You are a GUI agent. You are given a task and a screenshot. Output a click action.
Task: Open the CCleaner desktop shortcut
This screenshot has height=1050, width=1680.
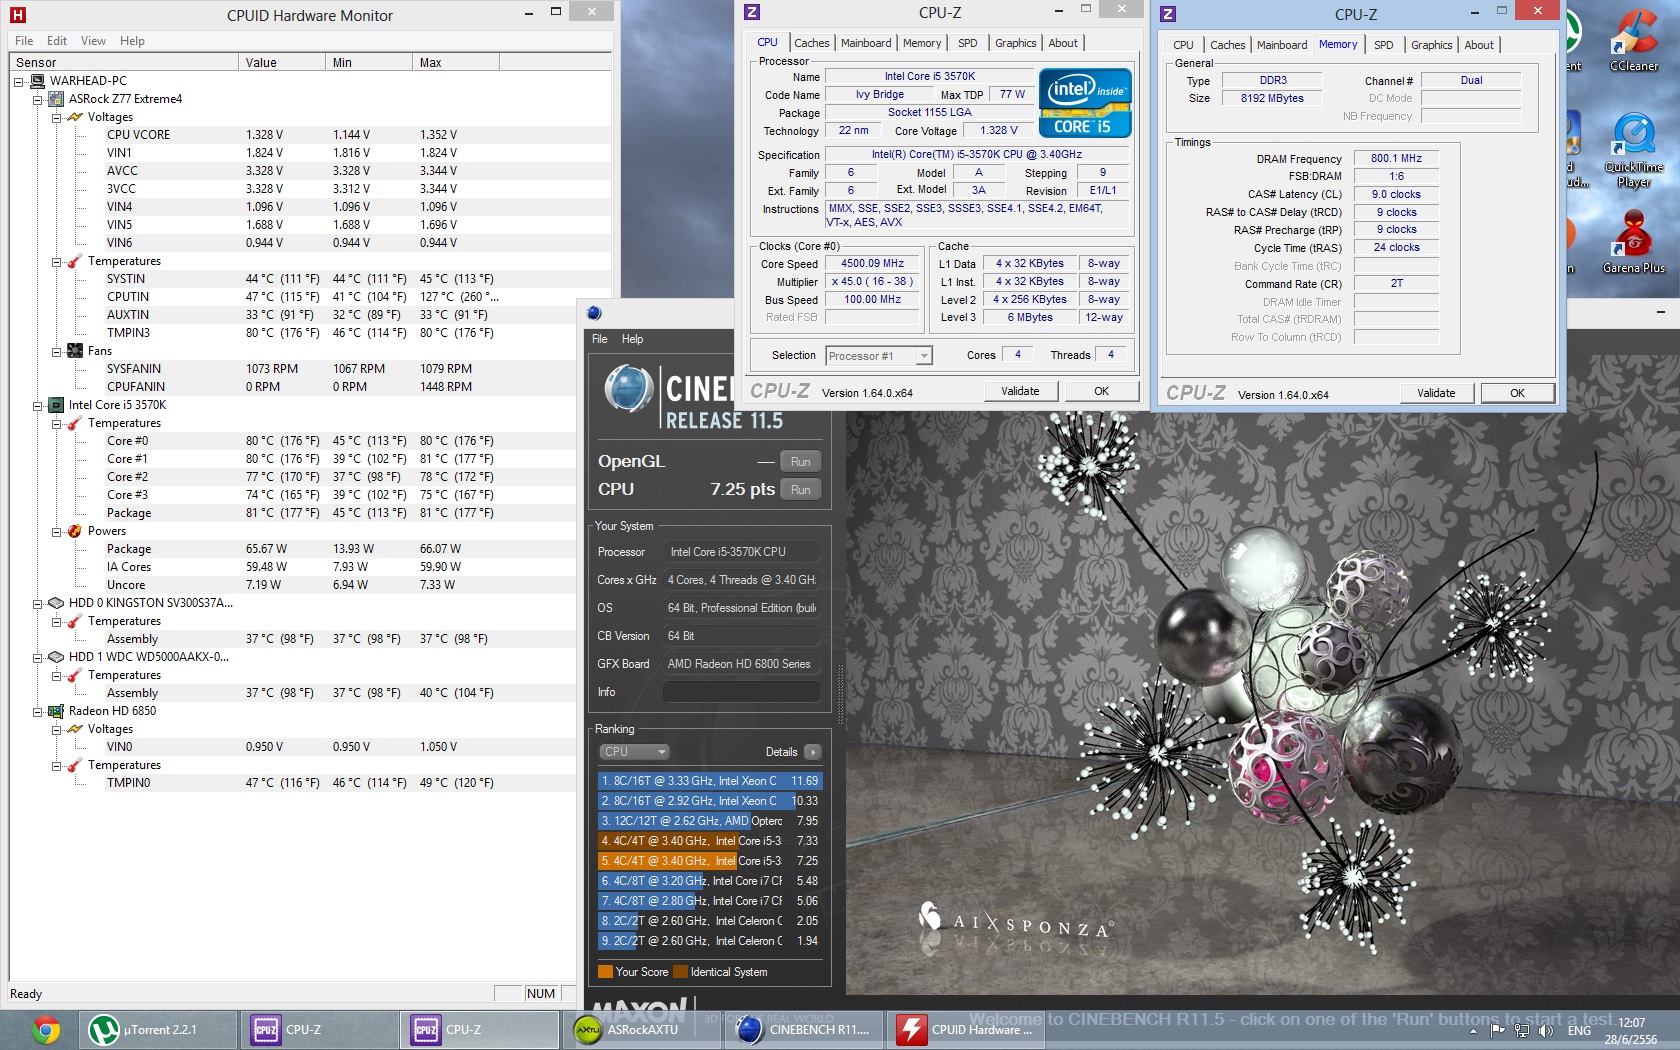click(x=1634, y=41)
